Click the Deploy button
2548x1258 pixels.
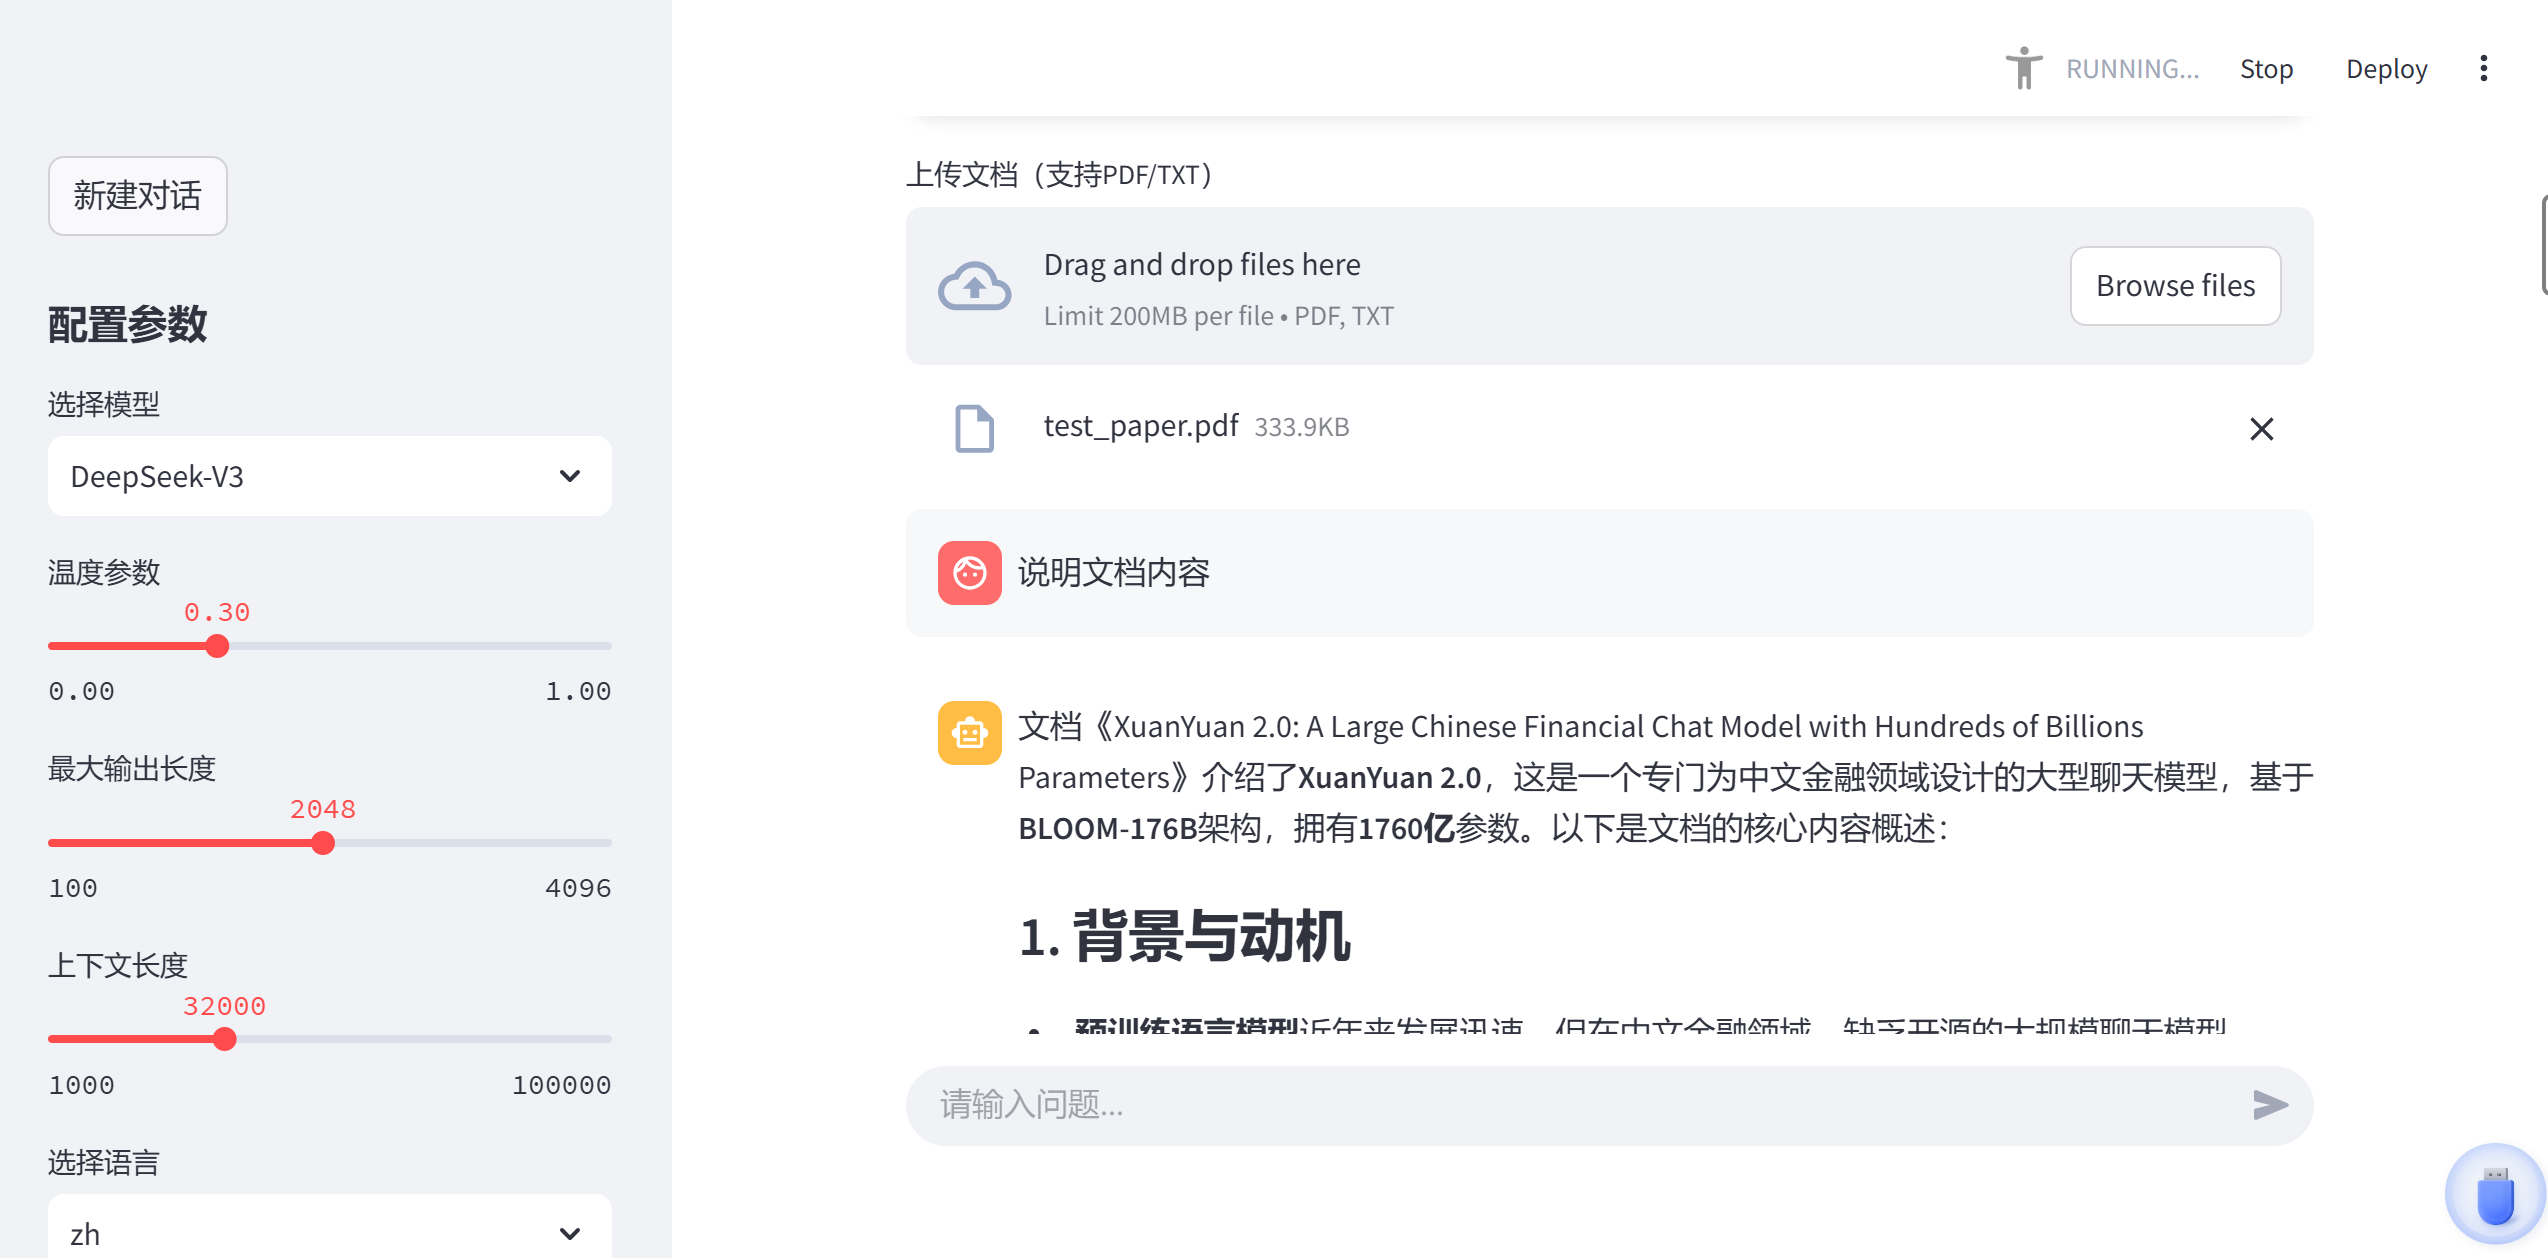(x=2386, y=69)
